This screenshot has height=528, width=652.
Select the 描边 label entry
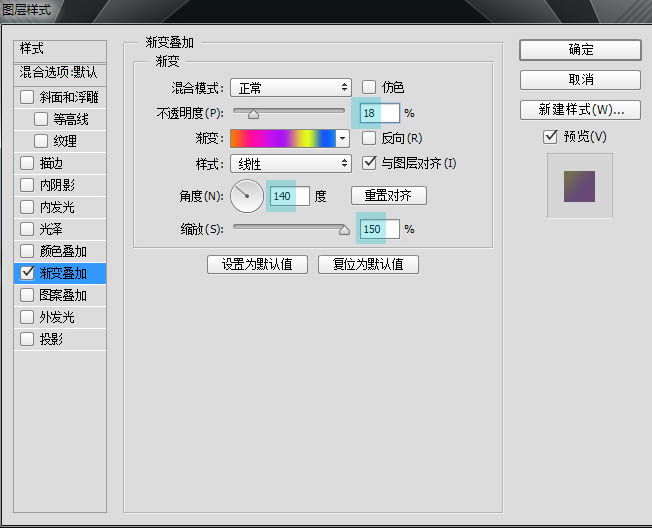click(x=51, y=163)
